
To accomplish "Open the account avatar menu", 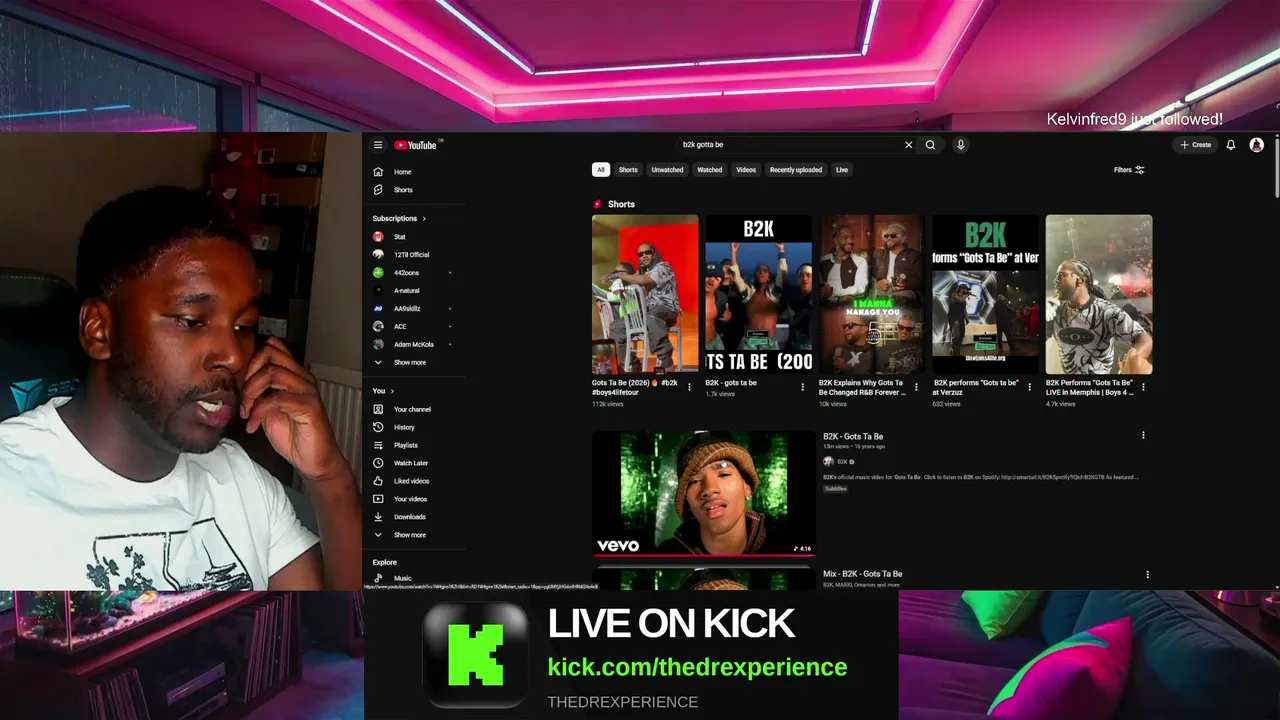I will (1257, 145).
